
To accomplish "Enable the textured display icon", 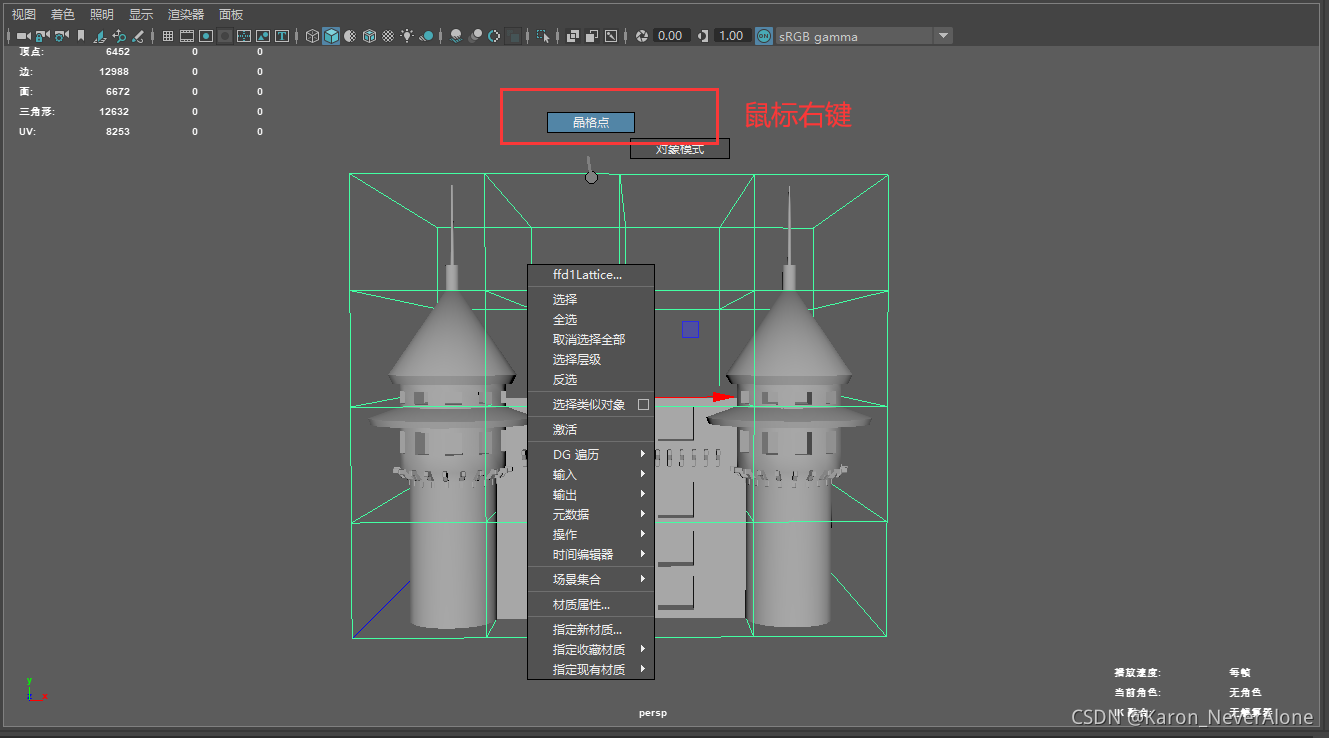I will pyautogui.click(x=388, y=36).
